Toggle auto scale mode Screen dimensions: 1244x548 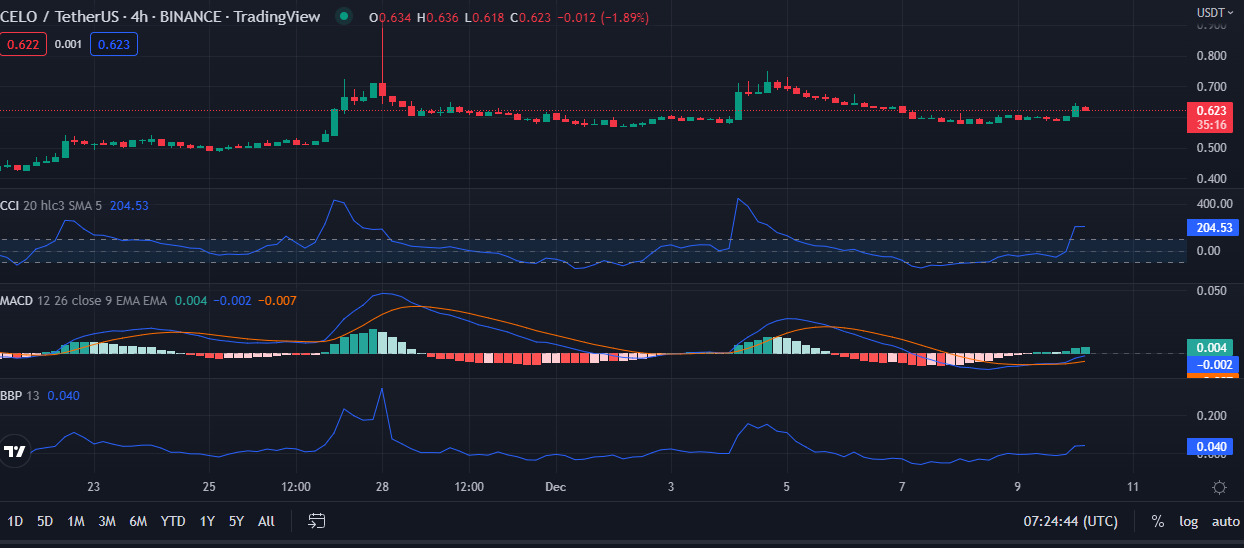pyautogui.click(x=1225, y=521)
